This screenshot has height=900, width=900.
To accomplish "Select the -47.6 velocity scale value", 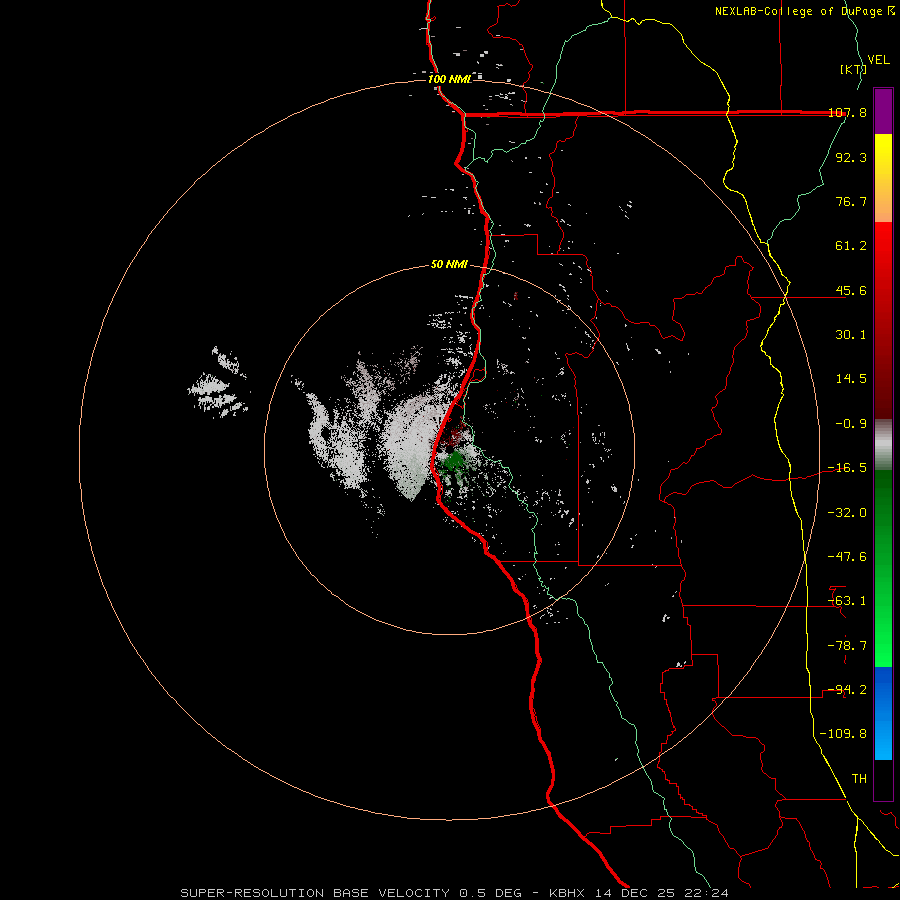I will click(847, 557).
